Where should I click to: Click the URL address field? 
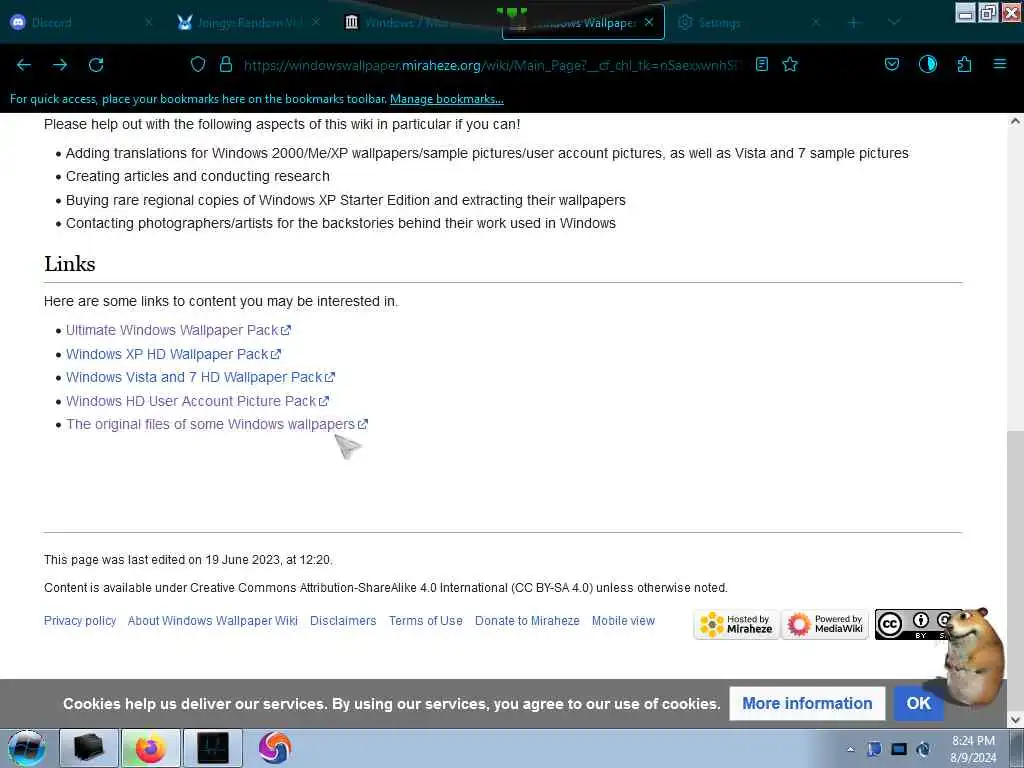point(493,65)
